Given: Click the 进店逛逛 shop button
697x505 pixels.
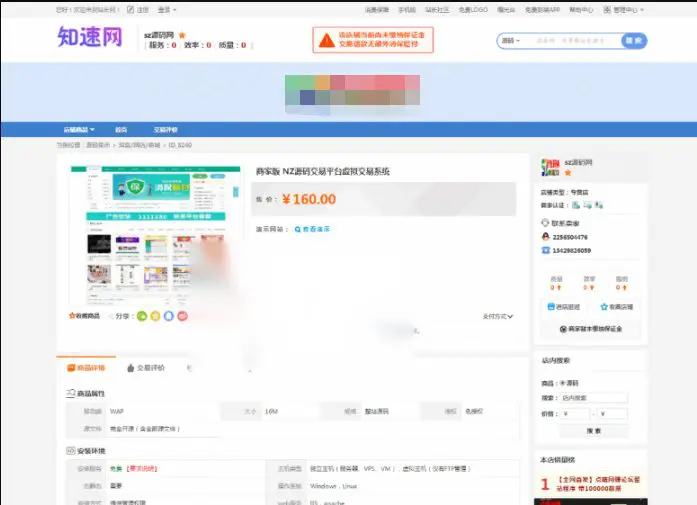Looking at the screenshot, I should pos(564,307).
